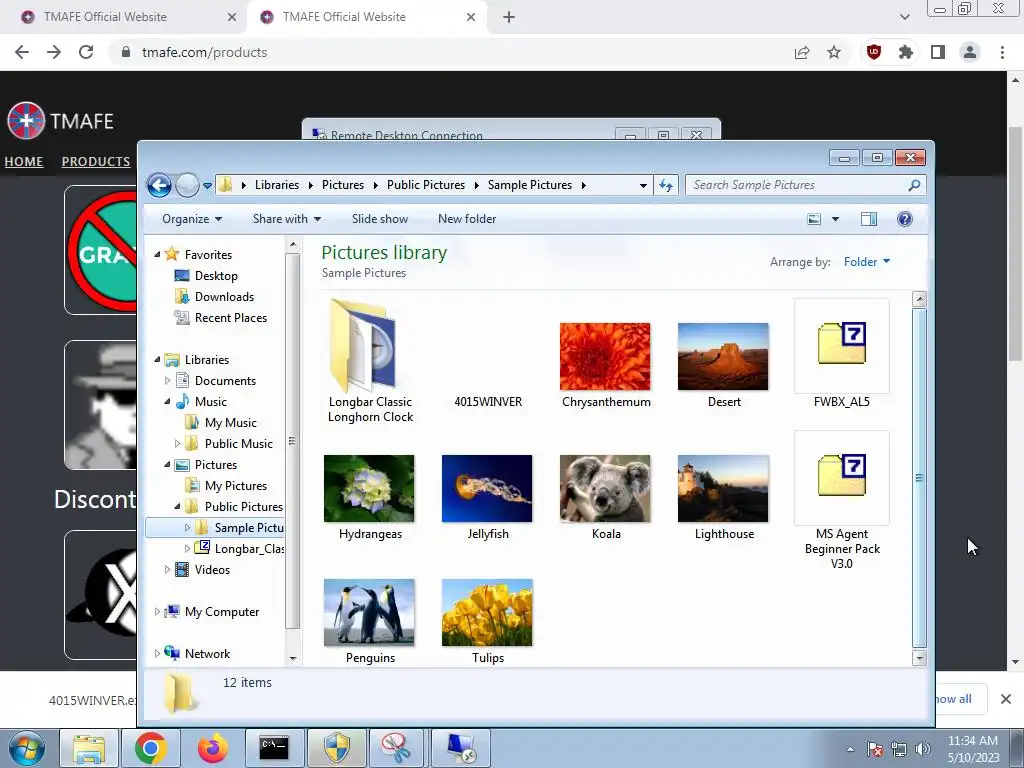Image resolution: width=1024 pixels, height=768 pixels.
Task: Open a new Chrome tab
Action: coord(509,18)
